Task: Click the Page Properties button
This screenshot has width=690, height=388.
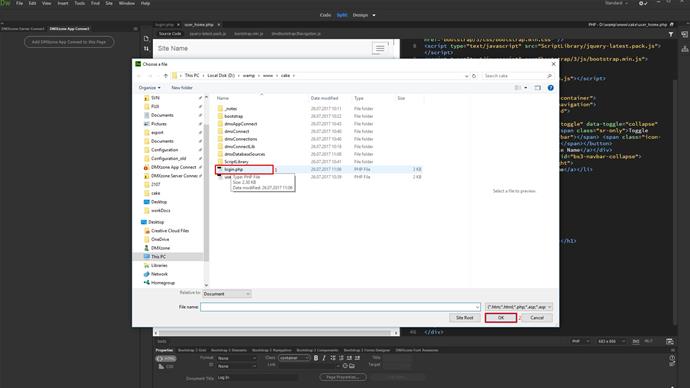Action: click(343, 377)
